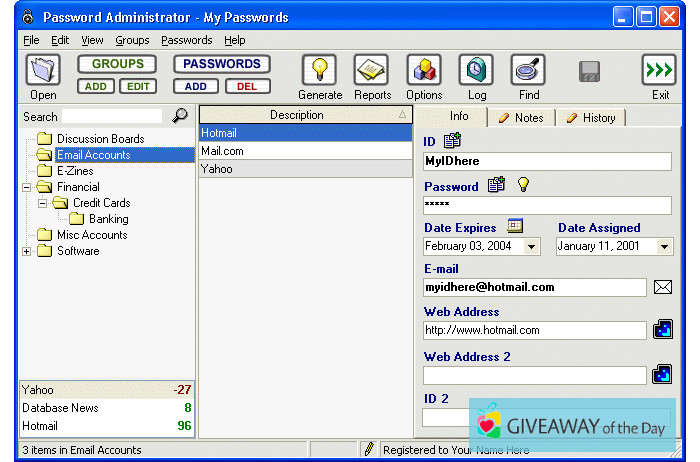Click the envelope icon to send e-mail

662,287
